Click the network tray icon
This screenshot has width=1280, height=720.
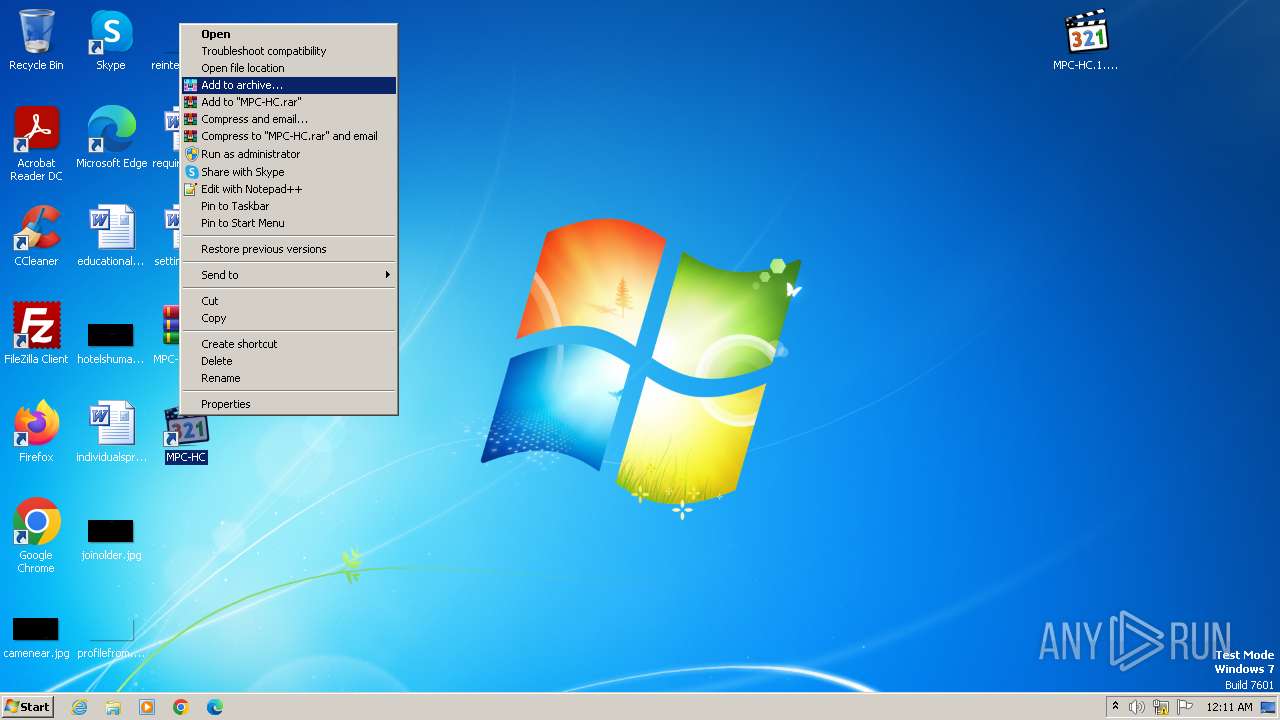pos(1161,707)
